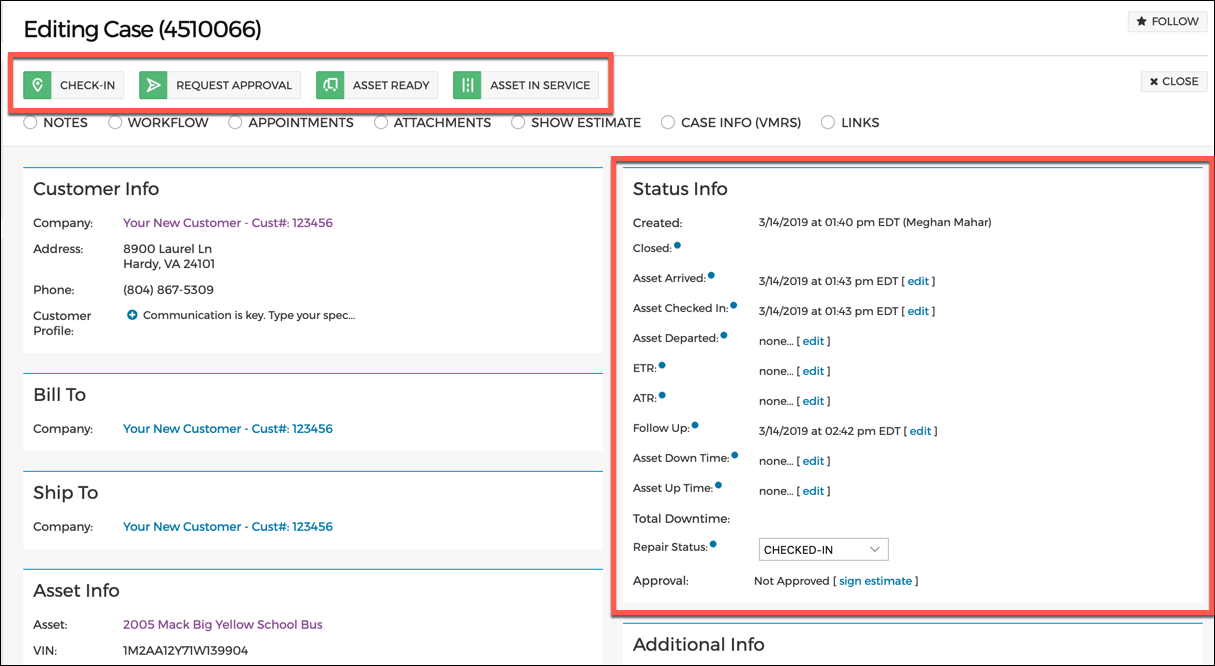Select the Check-In pin icon

pyautogui.click(x=38, y=85)
